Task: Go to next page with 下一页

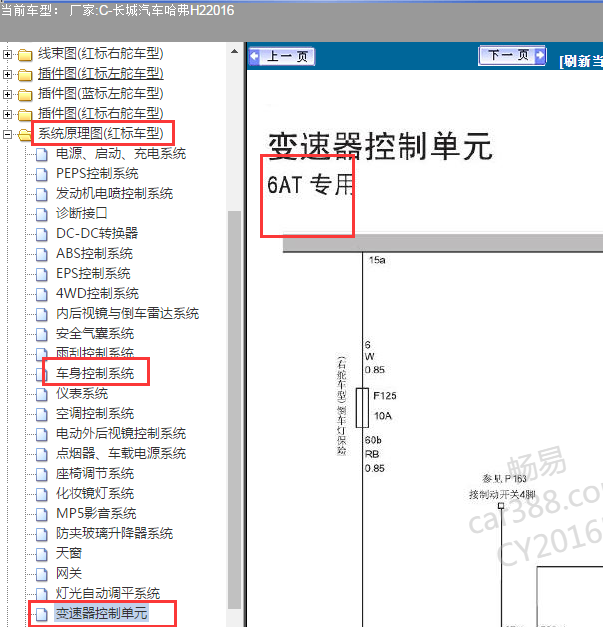Action: 512,55
